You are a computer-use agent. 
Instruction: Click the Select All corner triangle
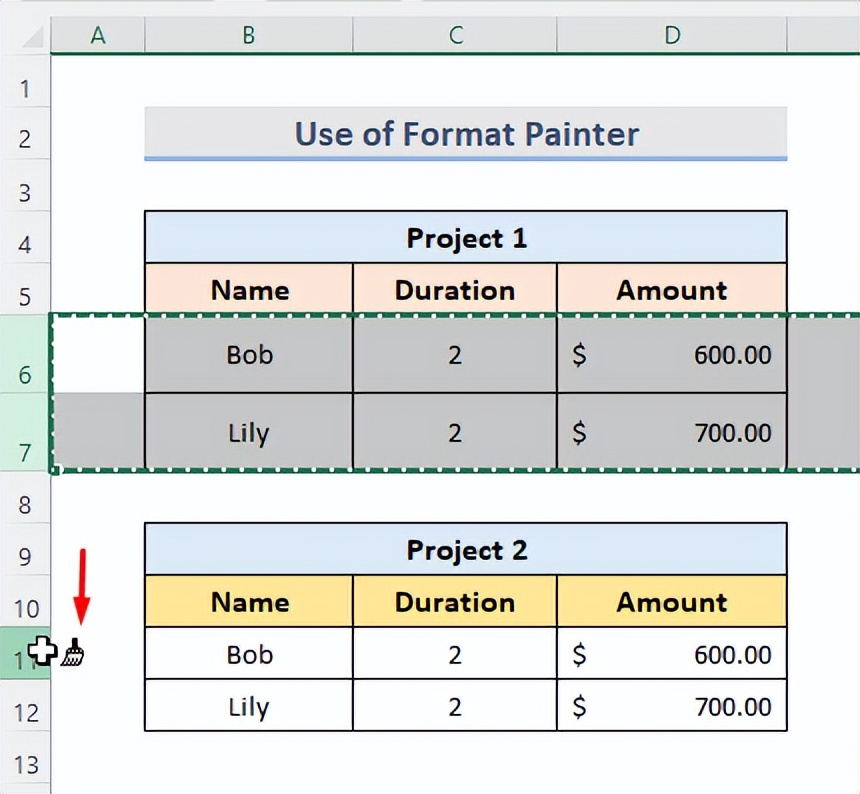tap(31, 36)
